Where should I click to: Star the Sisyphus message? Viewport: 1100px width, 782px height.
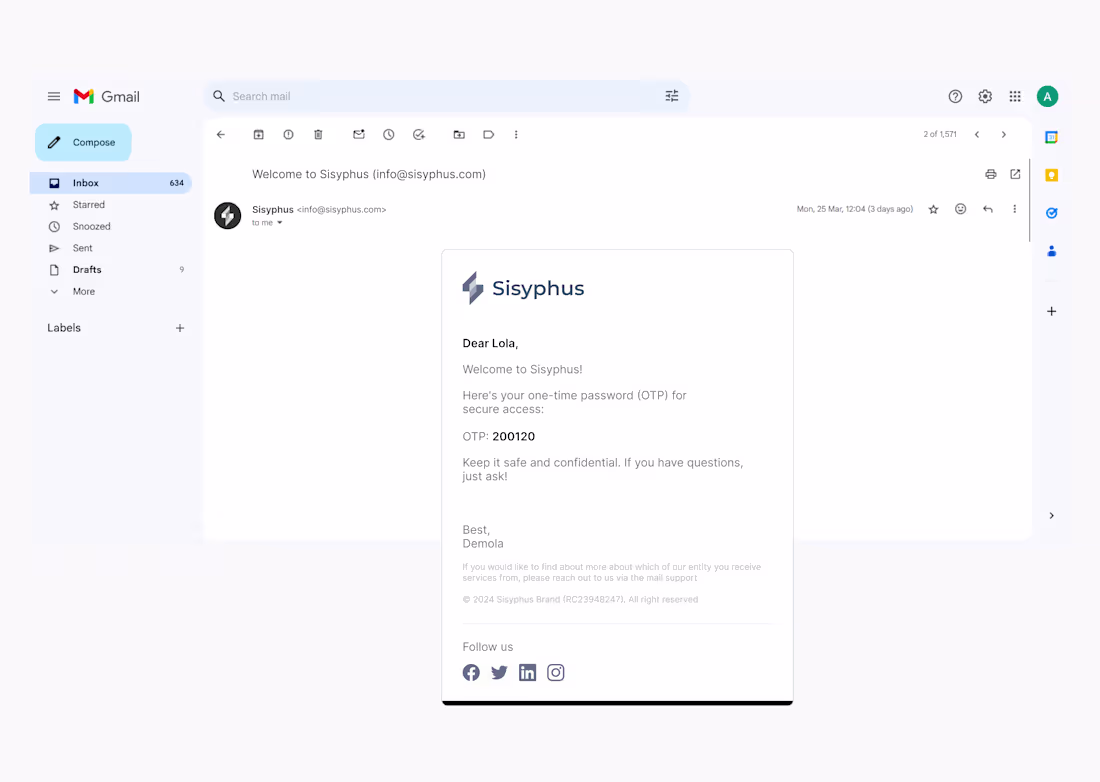933,209
